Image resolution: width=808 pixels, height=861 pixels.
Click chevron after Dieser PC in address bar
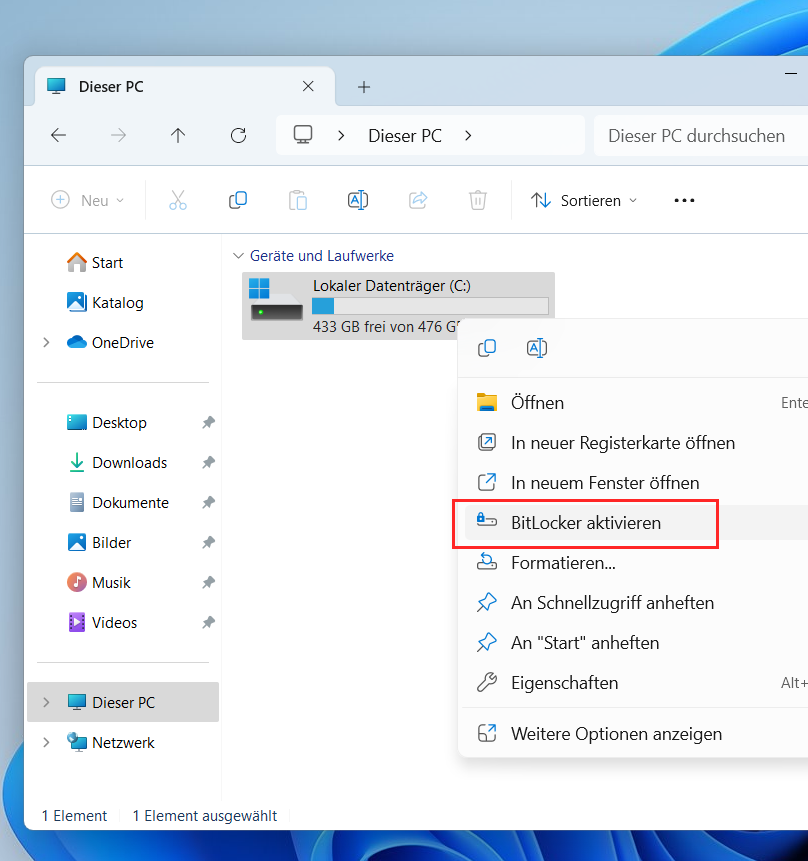tap(468, 135)
